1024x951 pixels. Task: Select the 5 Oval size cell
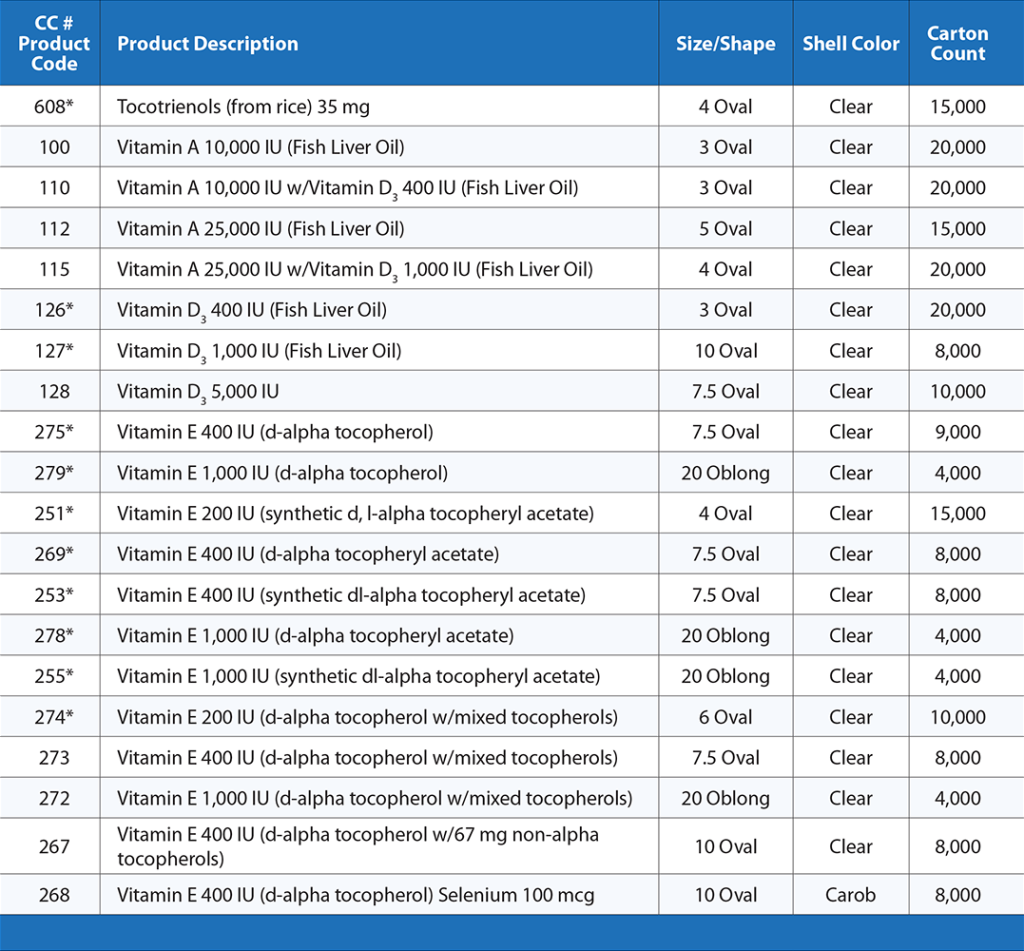point(725,229)
